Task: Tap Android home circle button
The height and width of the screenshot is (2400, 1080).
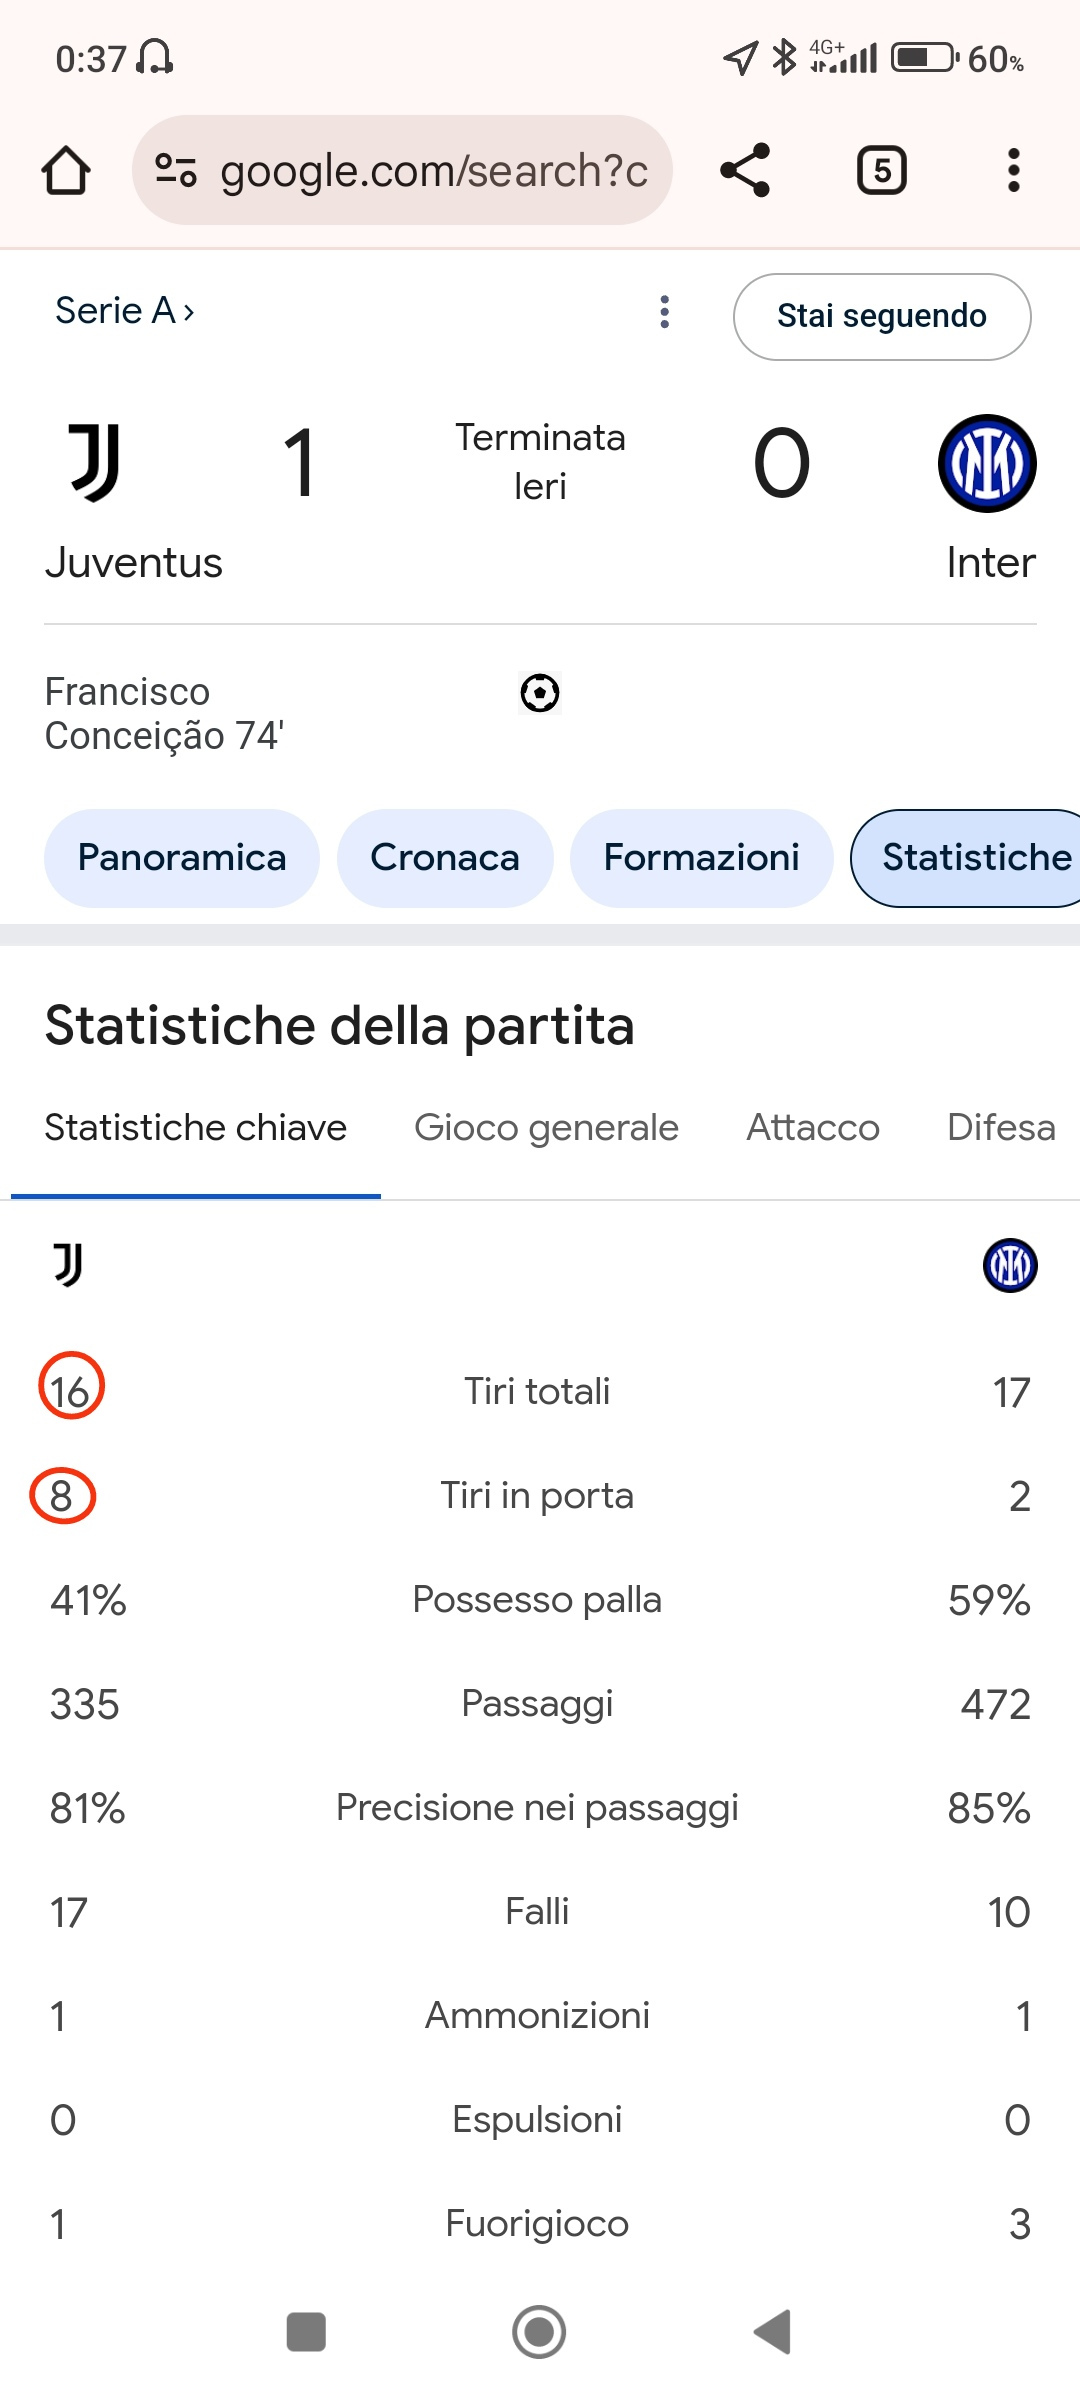Action: (539, 2332)
